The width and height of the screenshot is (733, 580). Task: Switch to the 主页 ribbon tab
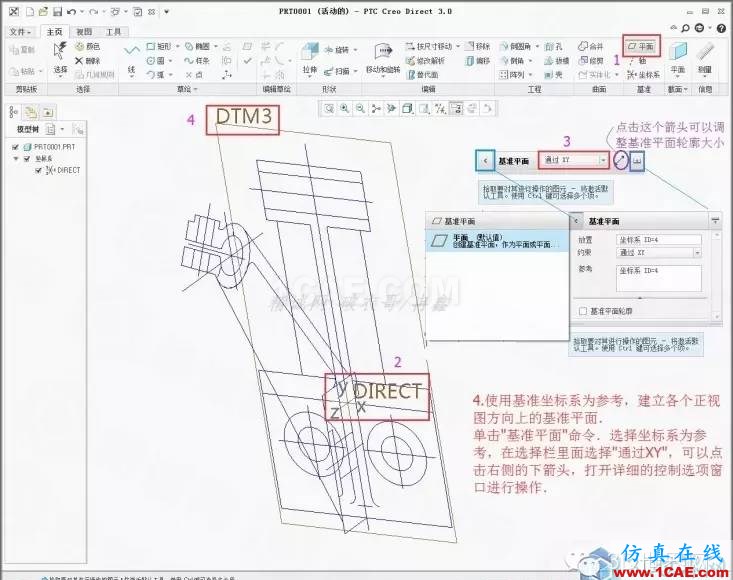[54, 32]
